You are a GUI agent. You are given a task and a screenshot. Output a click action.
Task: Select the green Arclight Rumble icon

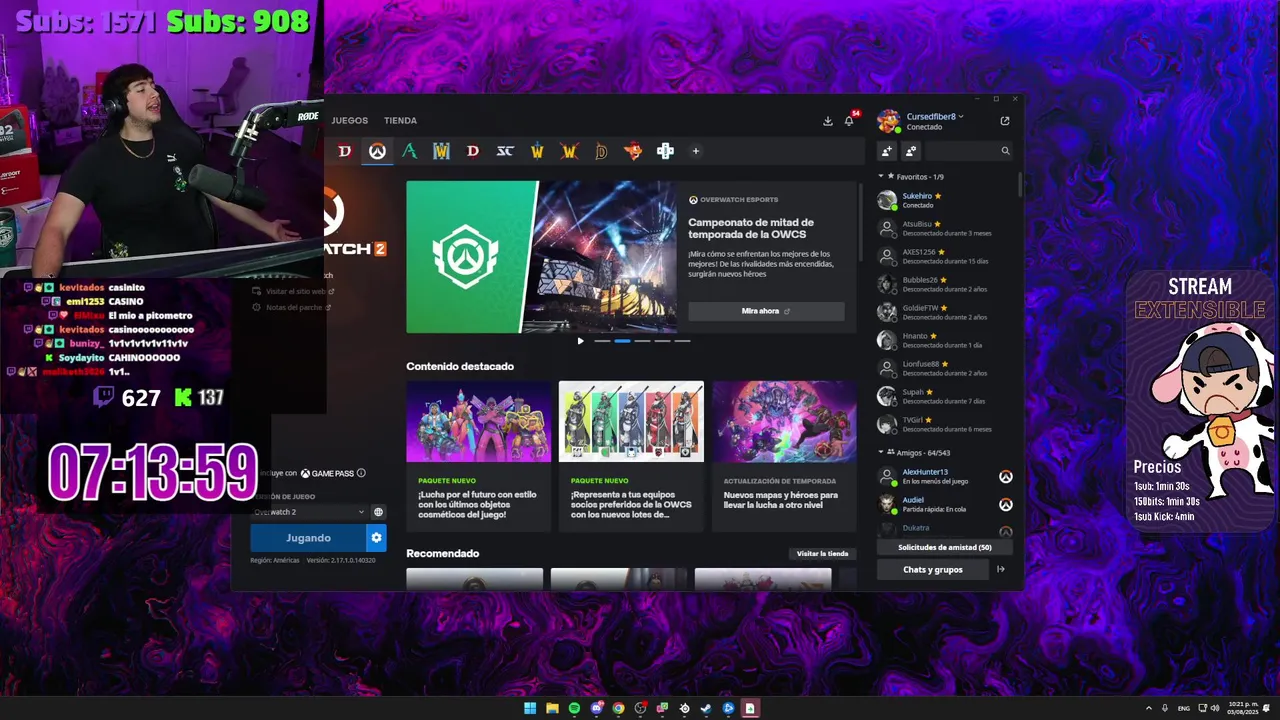(409, 151)
